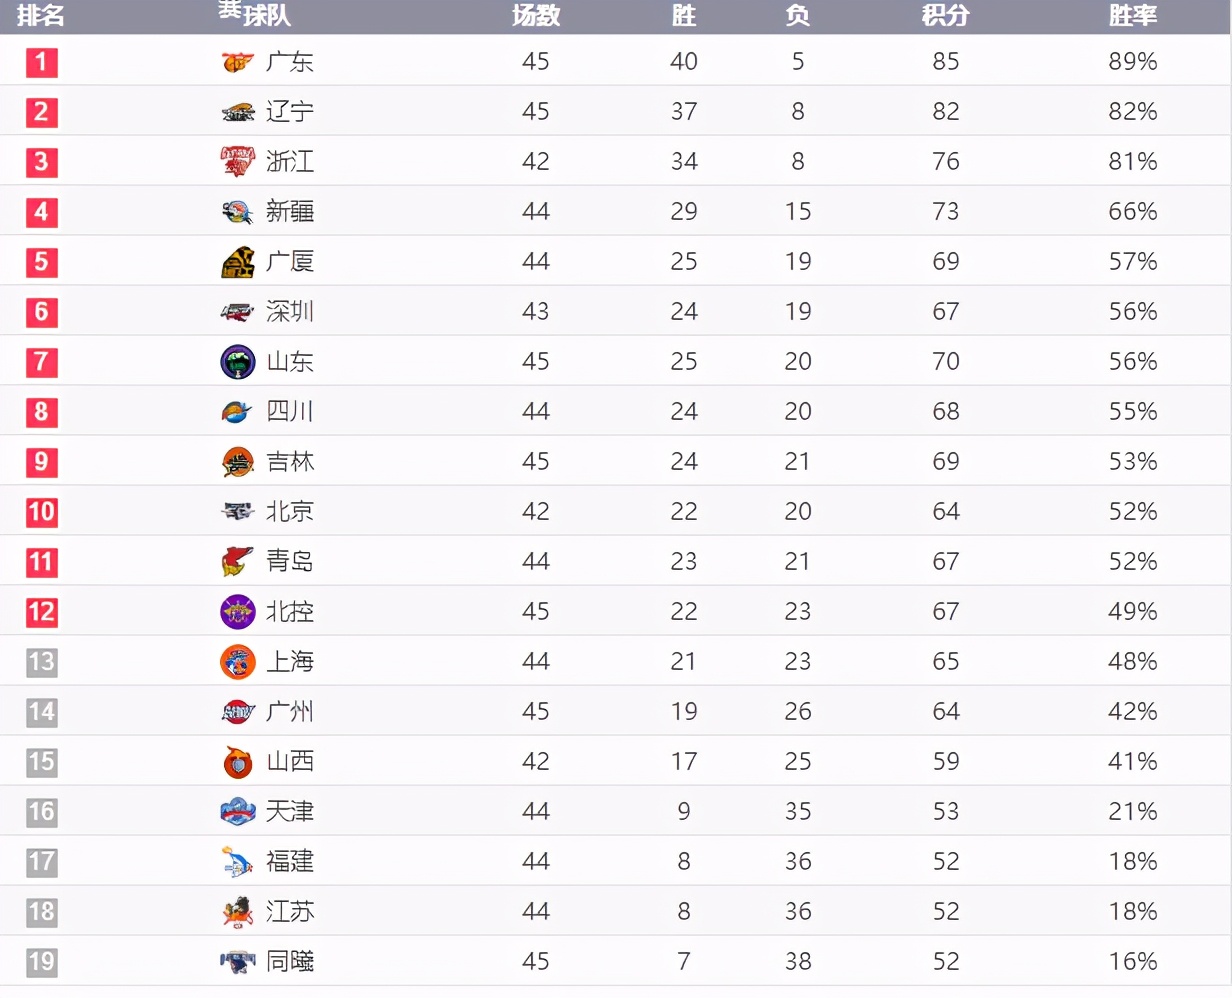
Task: Click the gray rank 19 badge
Action: pyautogui.click(x=42, y=962)
